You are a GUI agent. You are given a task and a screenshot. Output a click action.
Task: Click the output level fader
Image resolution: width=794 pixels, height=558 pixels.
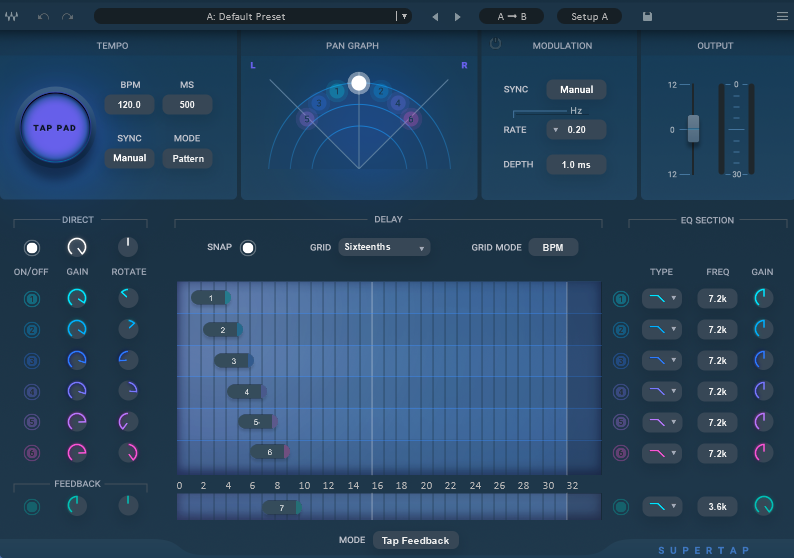(x=693, y=129)
